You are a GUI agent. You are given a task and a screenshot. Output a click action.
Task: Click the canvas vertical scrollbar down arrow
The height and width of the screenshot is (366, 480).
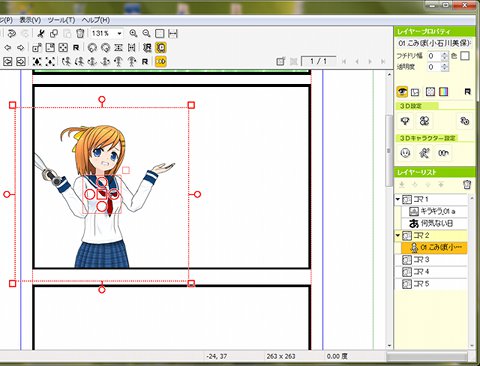[x=389, y=345]
